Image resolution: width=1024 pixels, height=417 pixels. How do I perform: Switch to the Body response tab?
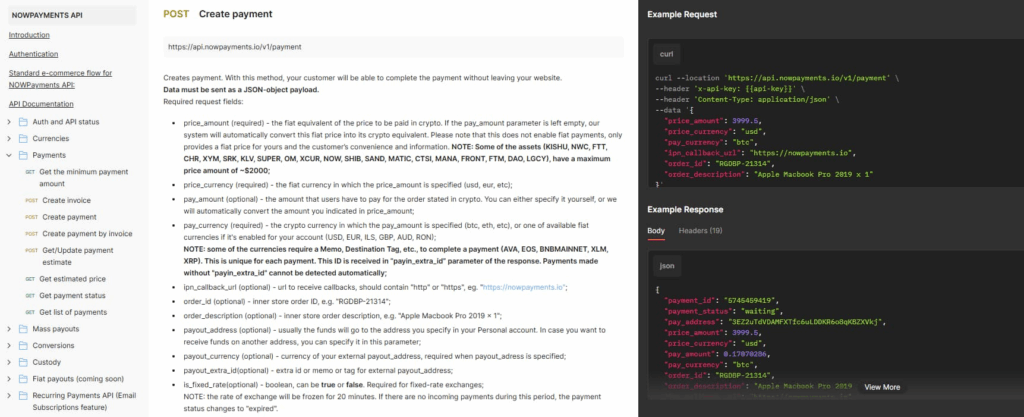[656, 230]
